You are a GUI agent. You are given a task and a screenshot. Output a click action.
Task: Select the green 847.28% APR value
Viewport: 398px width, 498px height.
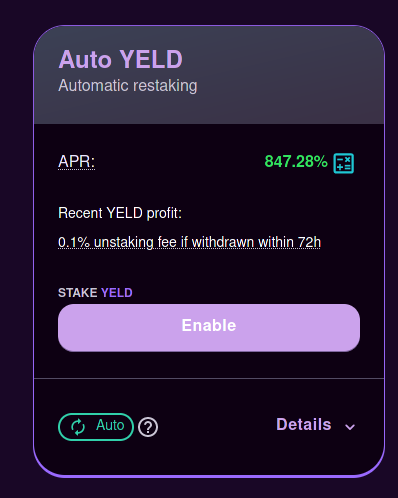296,162
